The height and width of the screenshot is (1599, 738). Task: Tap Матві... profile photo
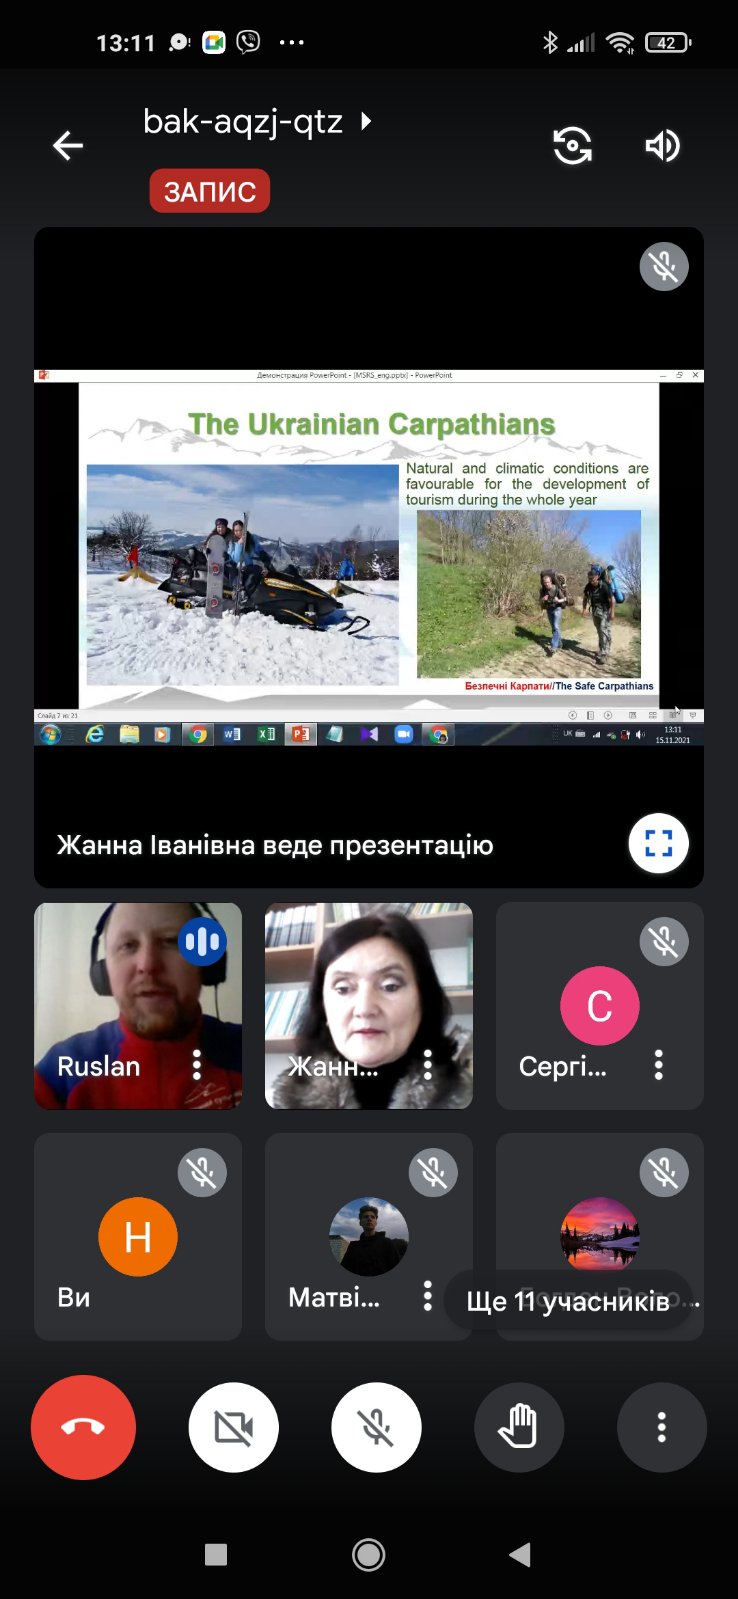(x=369, y=1237)
